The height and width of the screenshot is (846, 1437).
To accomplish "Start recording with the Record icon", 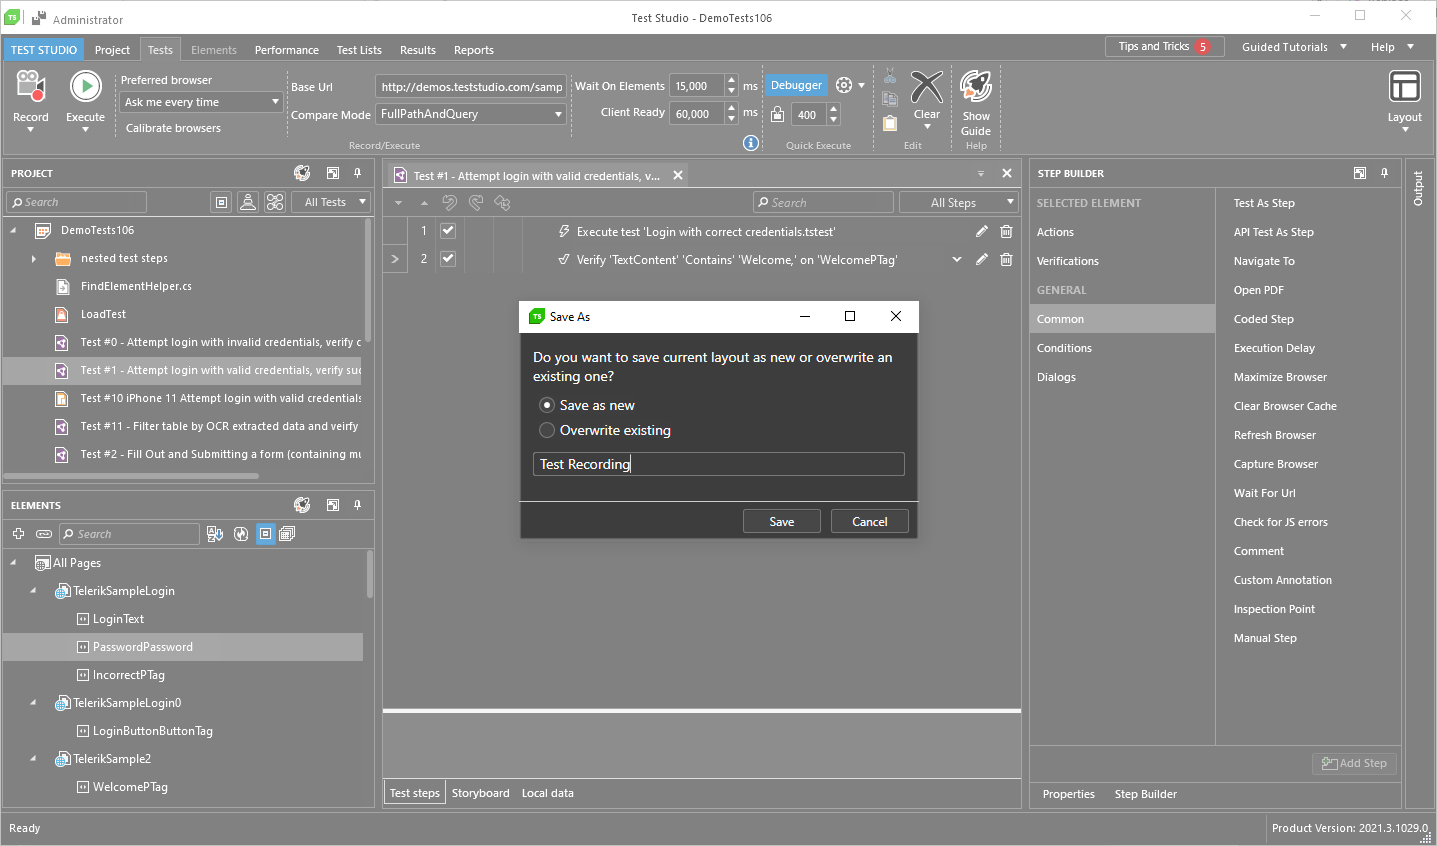I will 30,87.
